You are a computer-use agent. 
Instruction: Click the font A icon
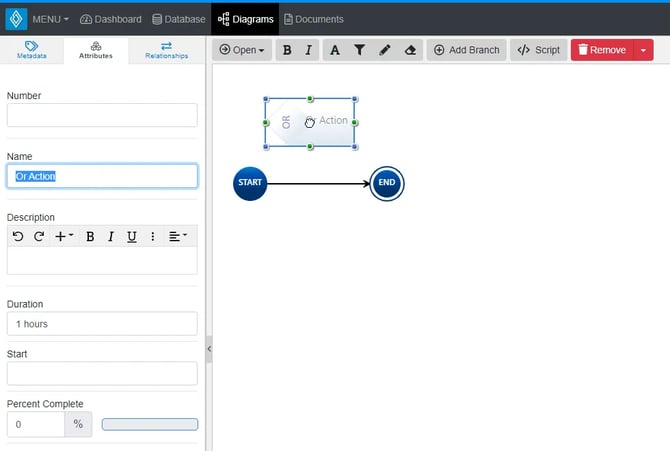(335, 50)
